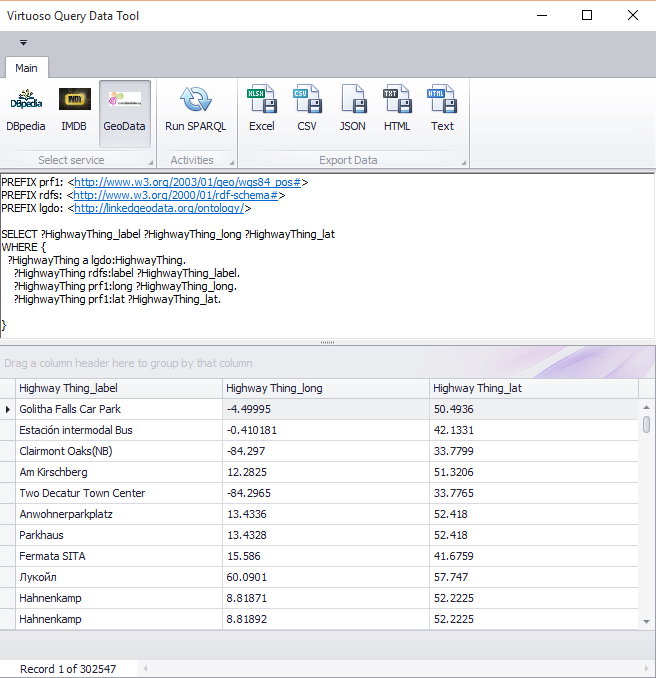
Task: Select the Fermata SITA cell
Action: point(119,556)
